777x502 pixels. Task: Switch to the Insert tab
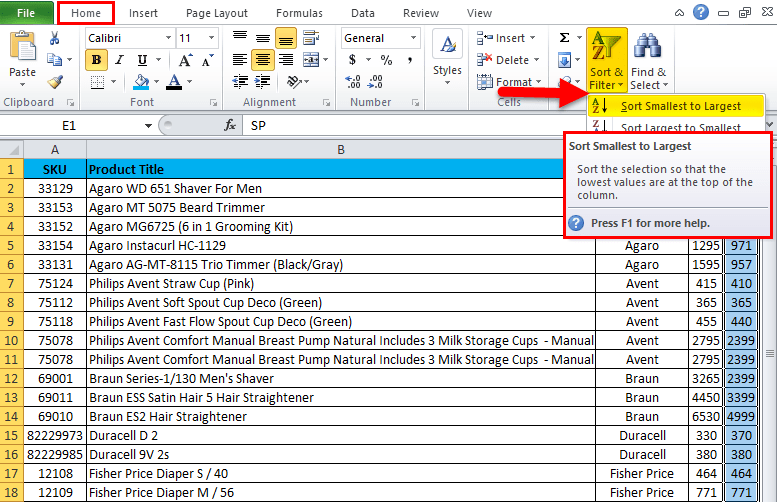click(x=143, y=13)
